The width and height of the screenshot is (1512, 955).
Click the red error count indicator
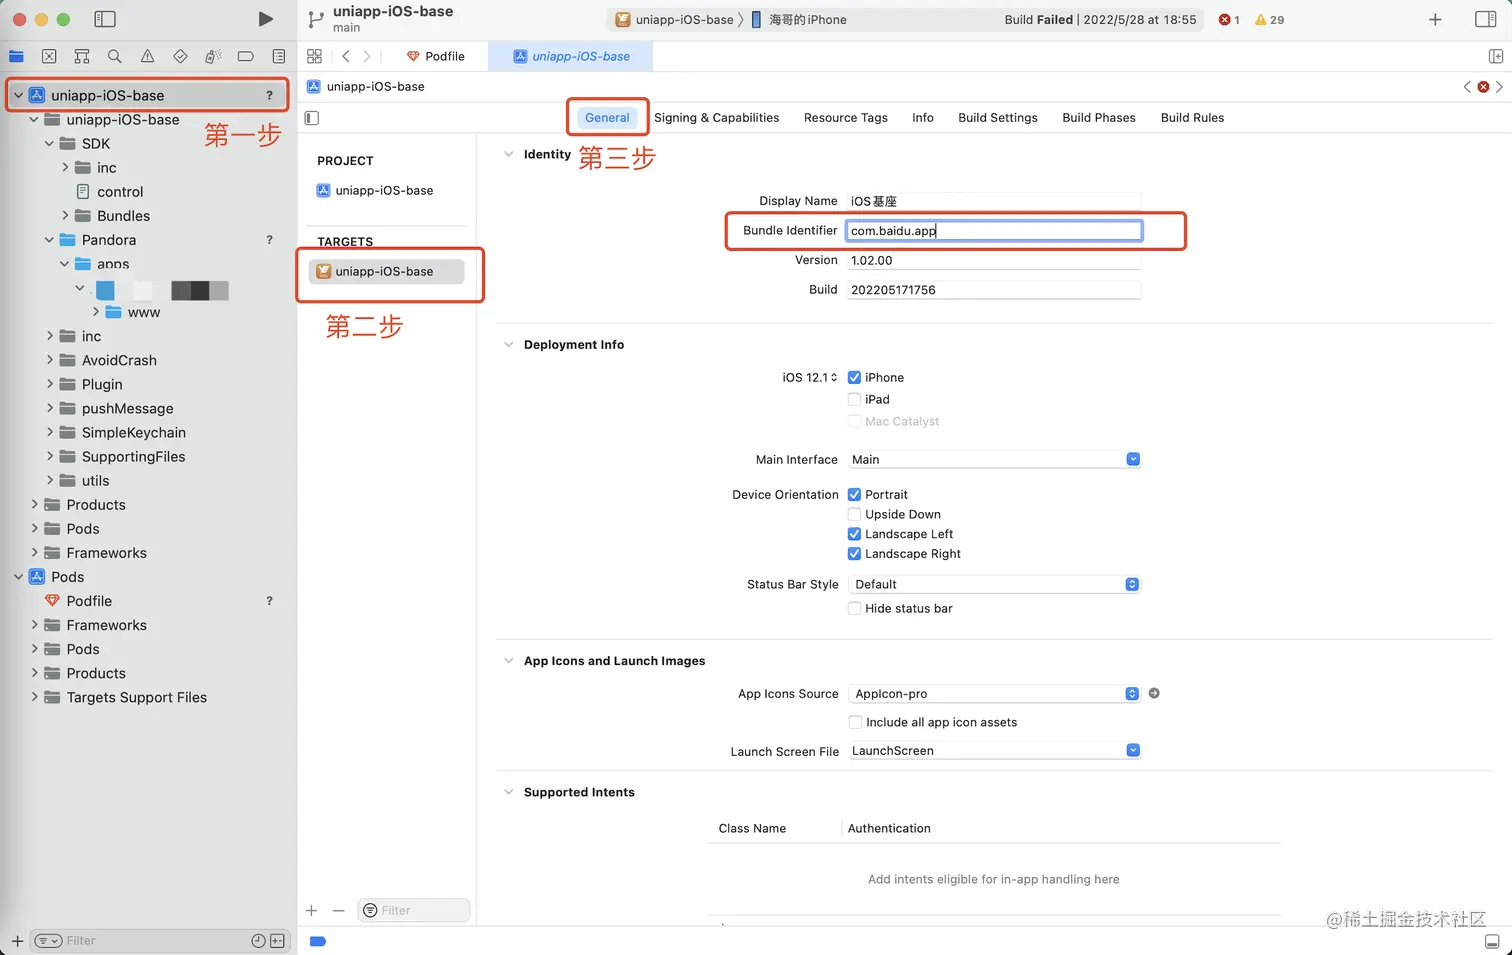(x=1229, y=19)
